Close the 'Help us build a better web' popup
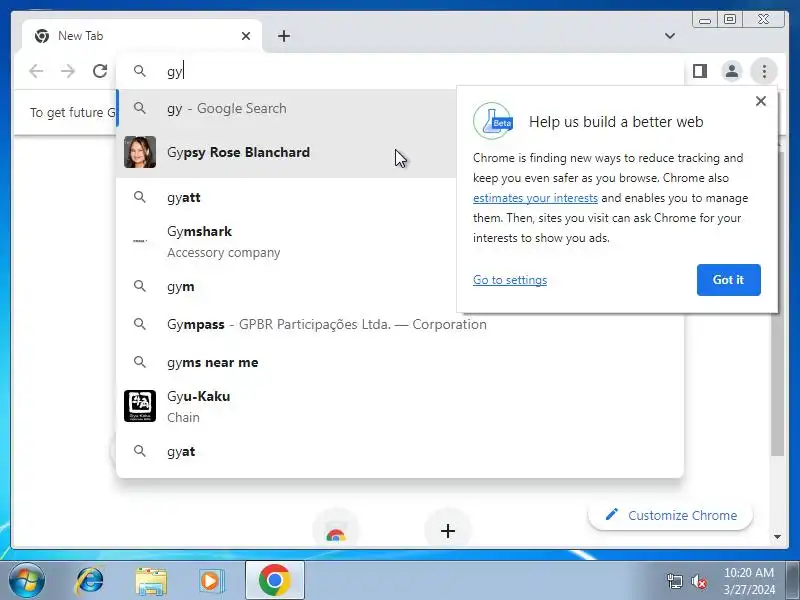800x600 pixels. tap(761, 101)
